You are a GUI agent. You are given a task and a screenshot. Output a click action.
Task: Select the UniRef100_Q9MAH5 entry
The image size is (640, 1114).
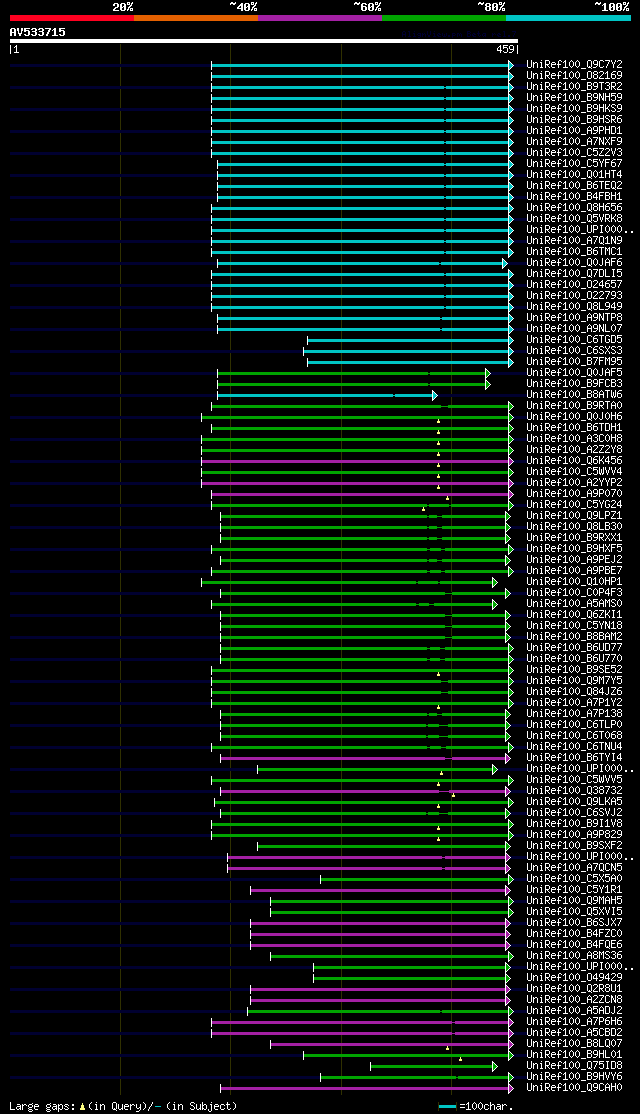pos(575,901)
